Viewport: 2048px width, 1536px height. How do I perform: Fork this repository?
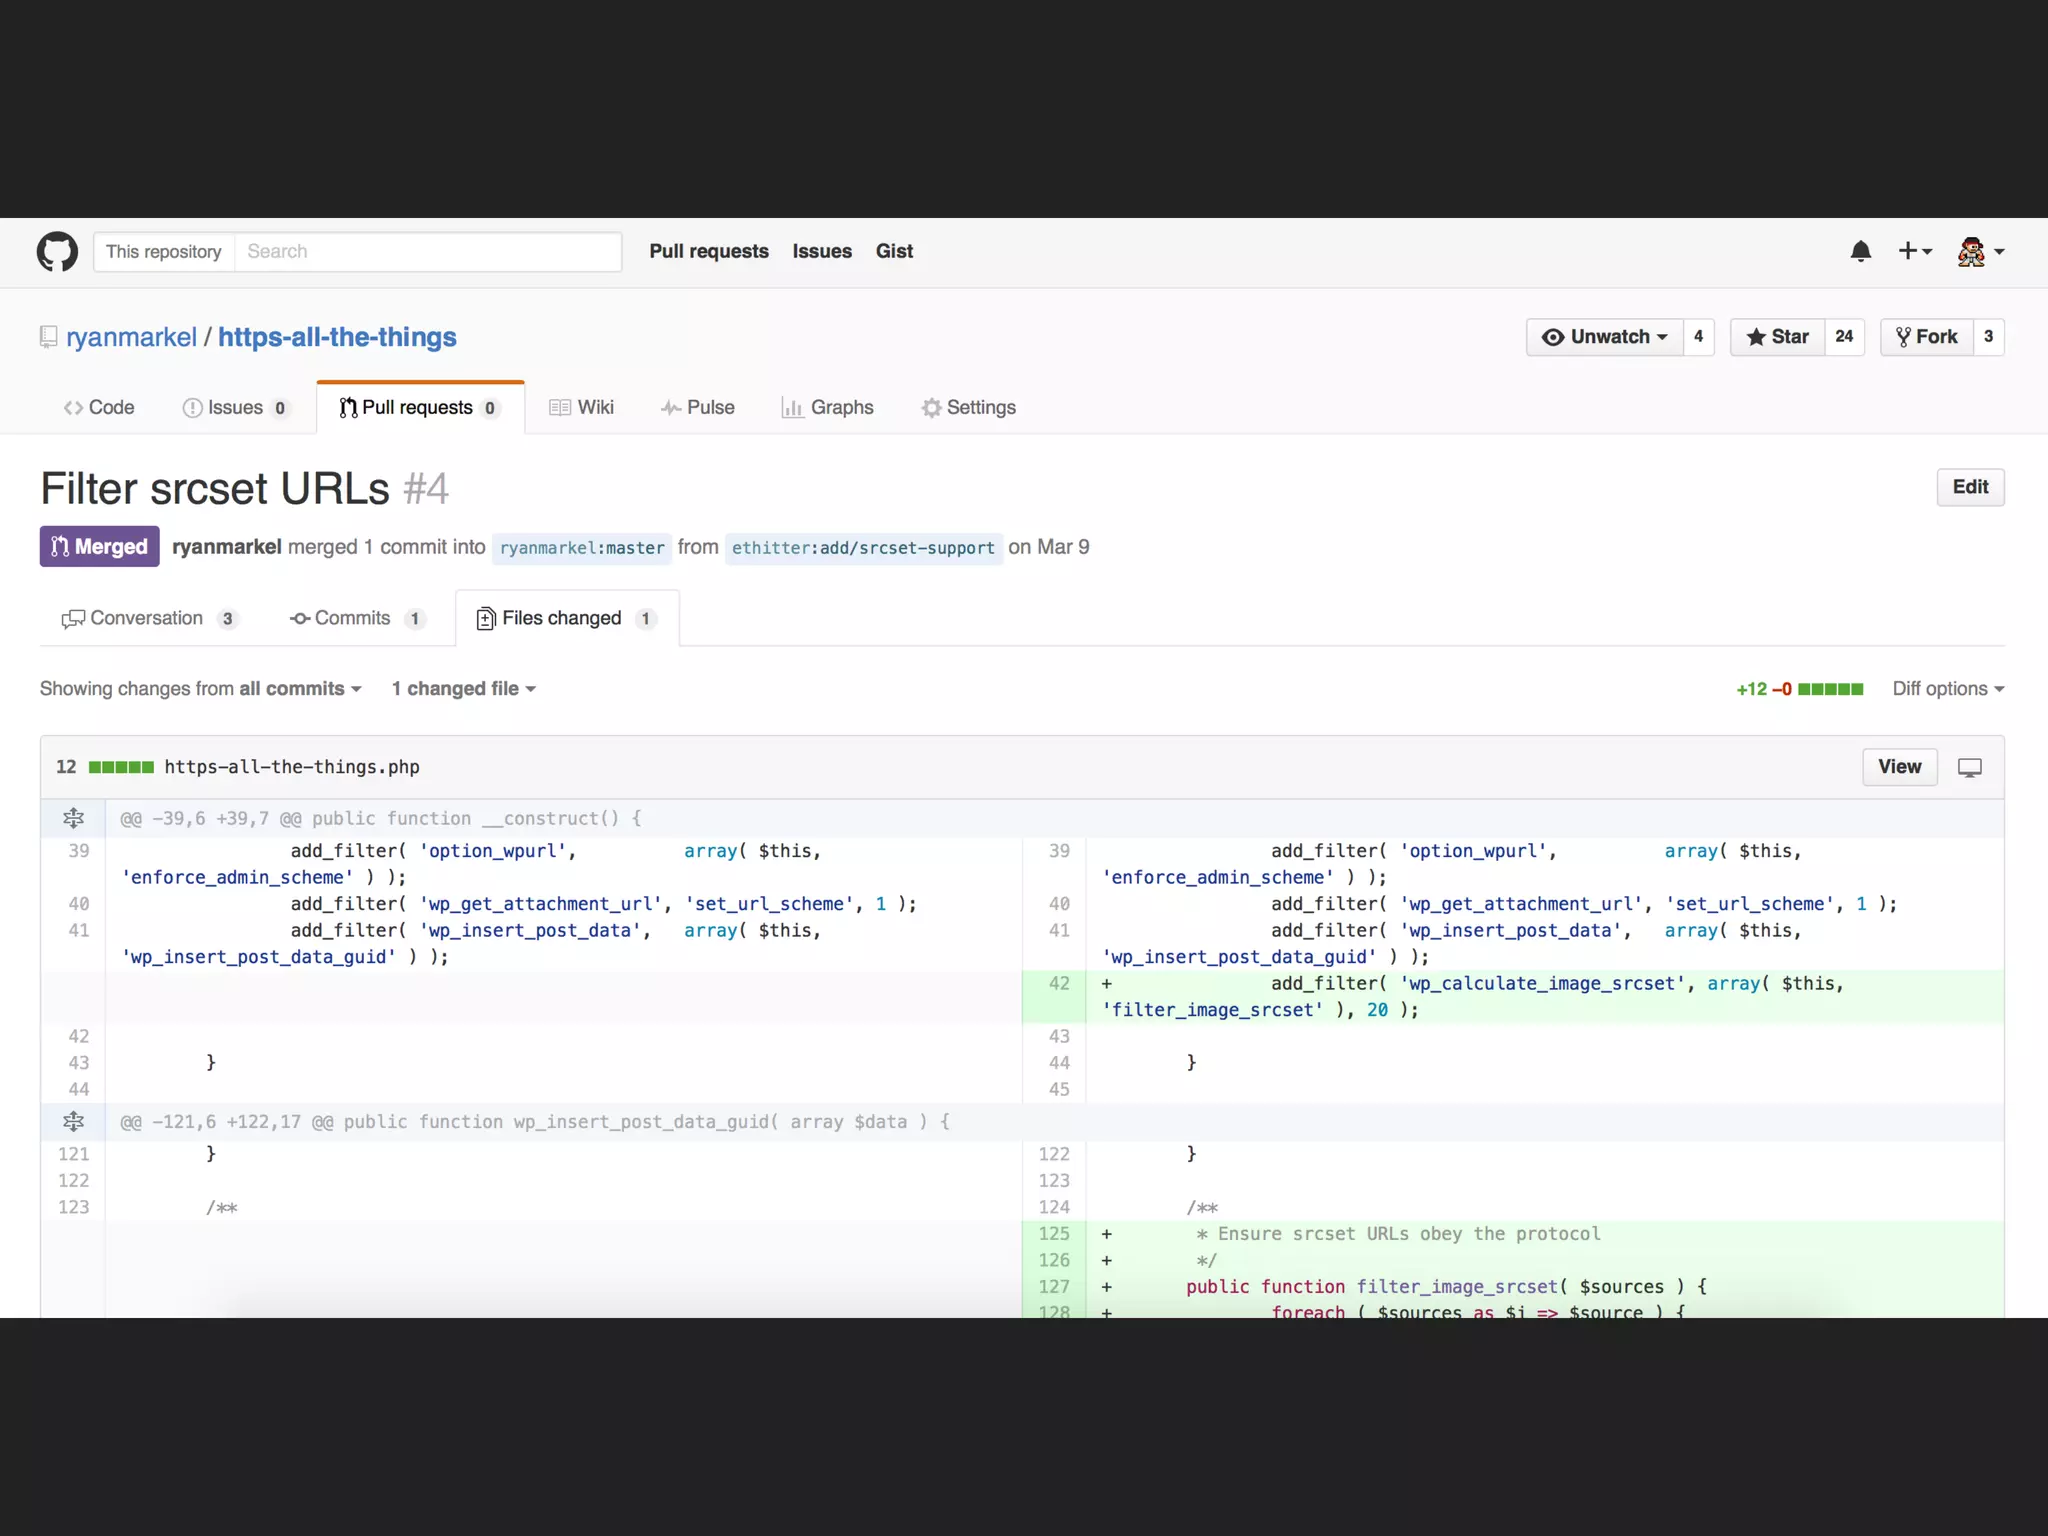coord(1926,337)
